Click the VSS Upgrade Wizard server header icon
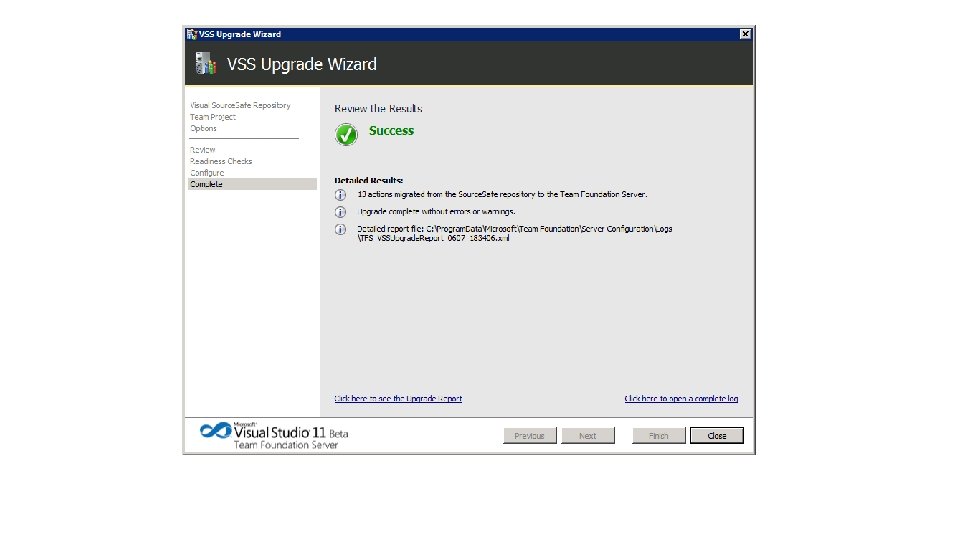This screenshot has width=960, height=540. pos(206,63)
